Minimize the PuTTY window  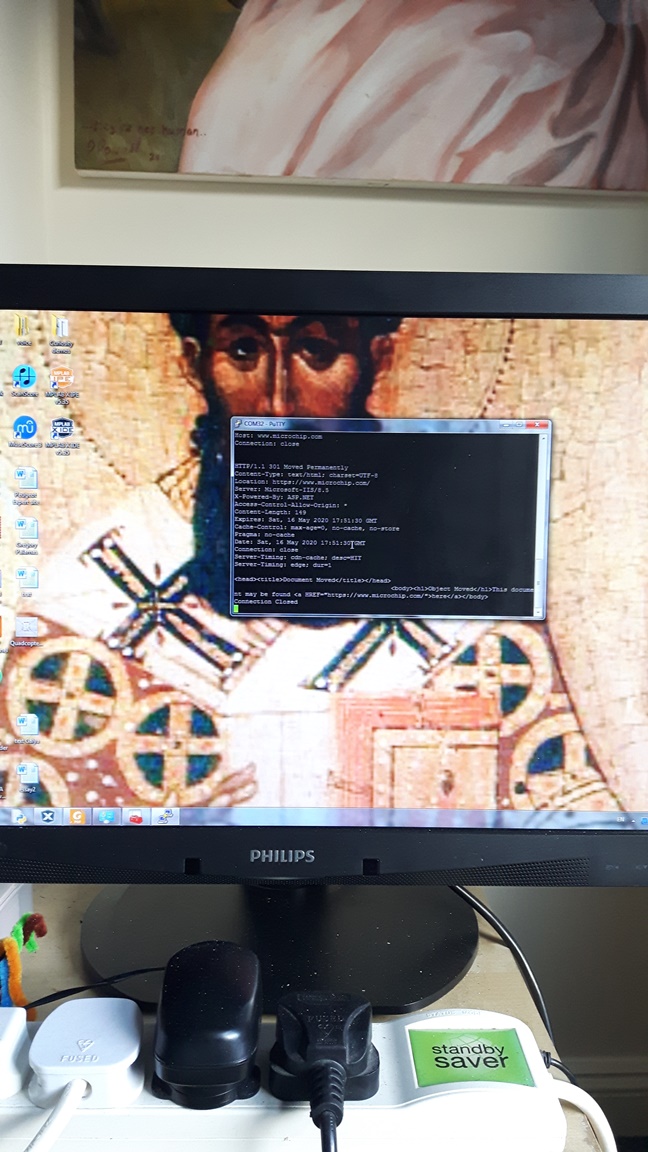[x=505, y=424]
